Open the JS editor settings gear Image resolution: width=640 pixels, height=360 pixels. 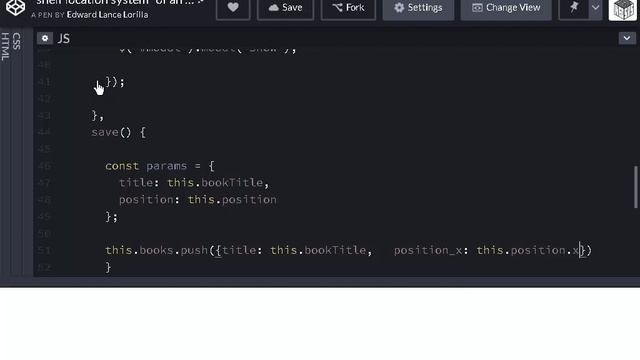click(45, 38)
